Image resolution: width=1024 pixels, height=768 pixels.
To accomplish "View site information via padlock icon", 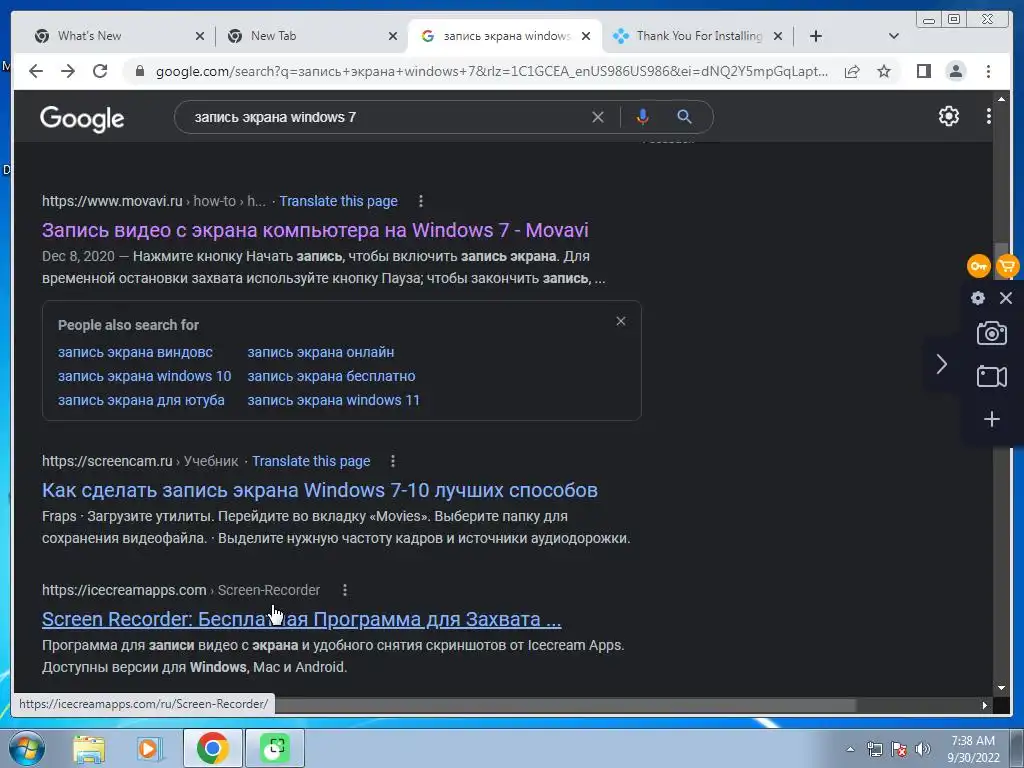I will (139, 71).
